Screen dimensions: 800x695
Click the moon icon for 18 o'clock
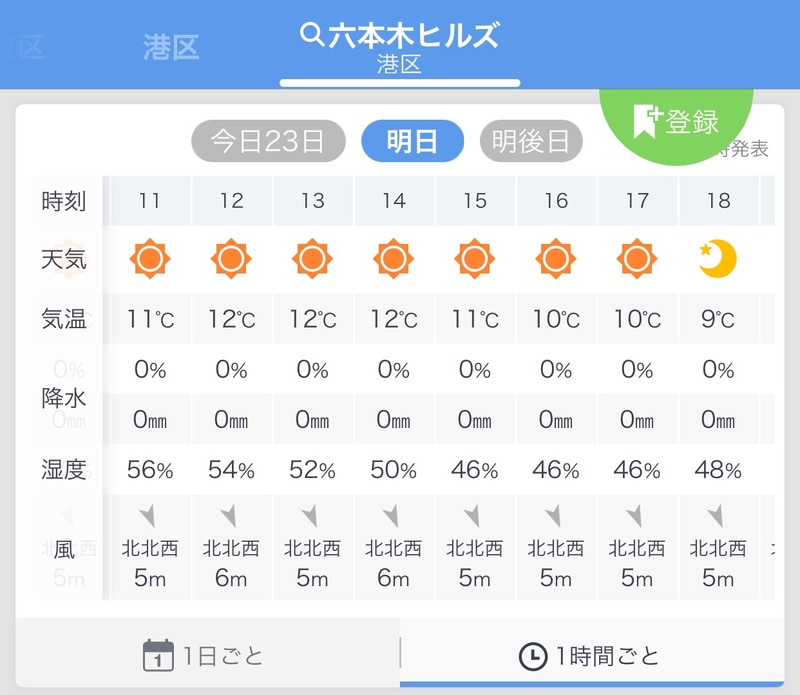pyautogui.click(x=718, y=260)
